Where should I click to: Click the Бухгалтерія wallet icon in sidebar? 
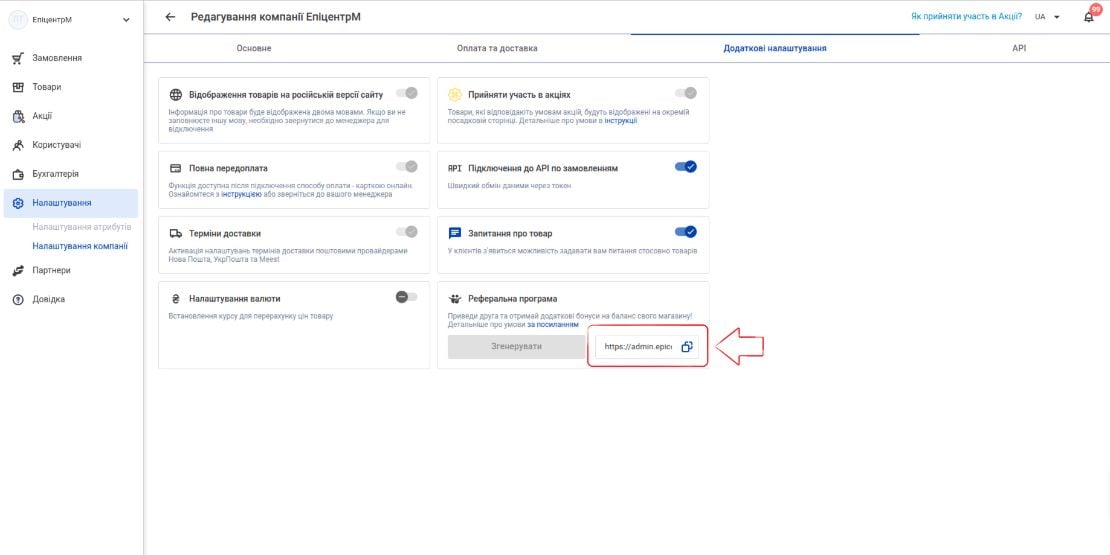[18, 174]
